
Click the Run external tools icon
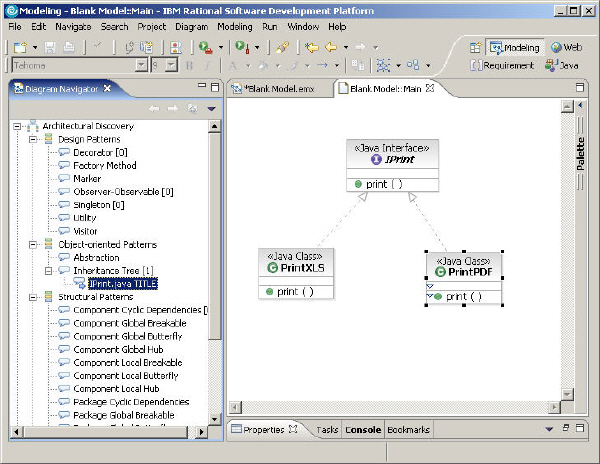pyautogui.click(x=242, y=47)
